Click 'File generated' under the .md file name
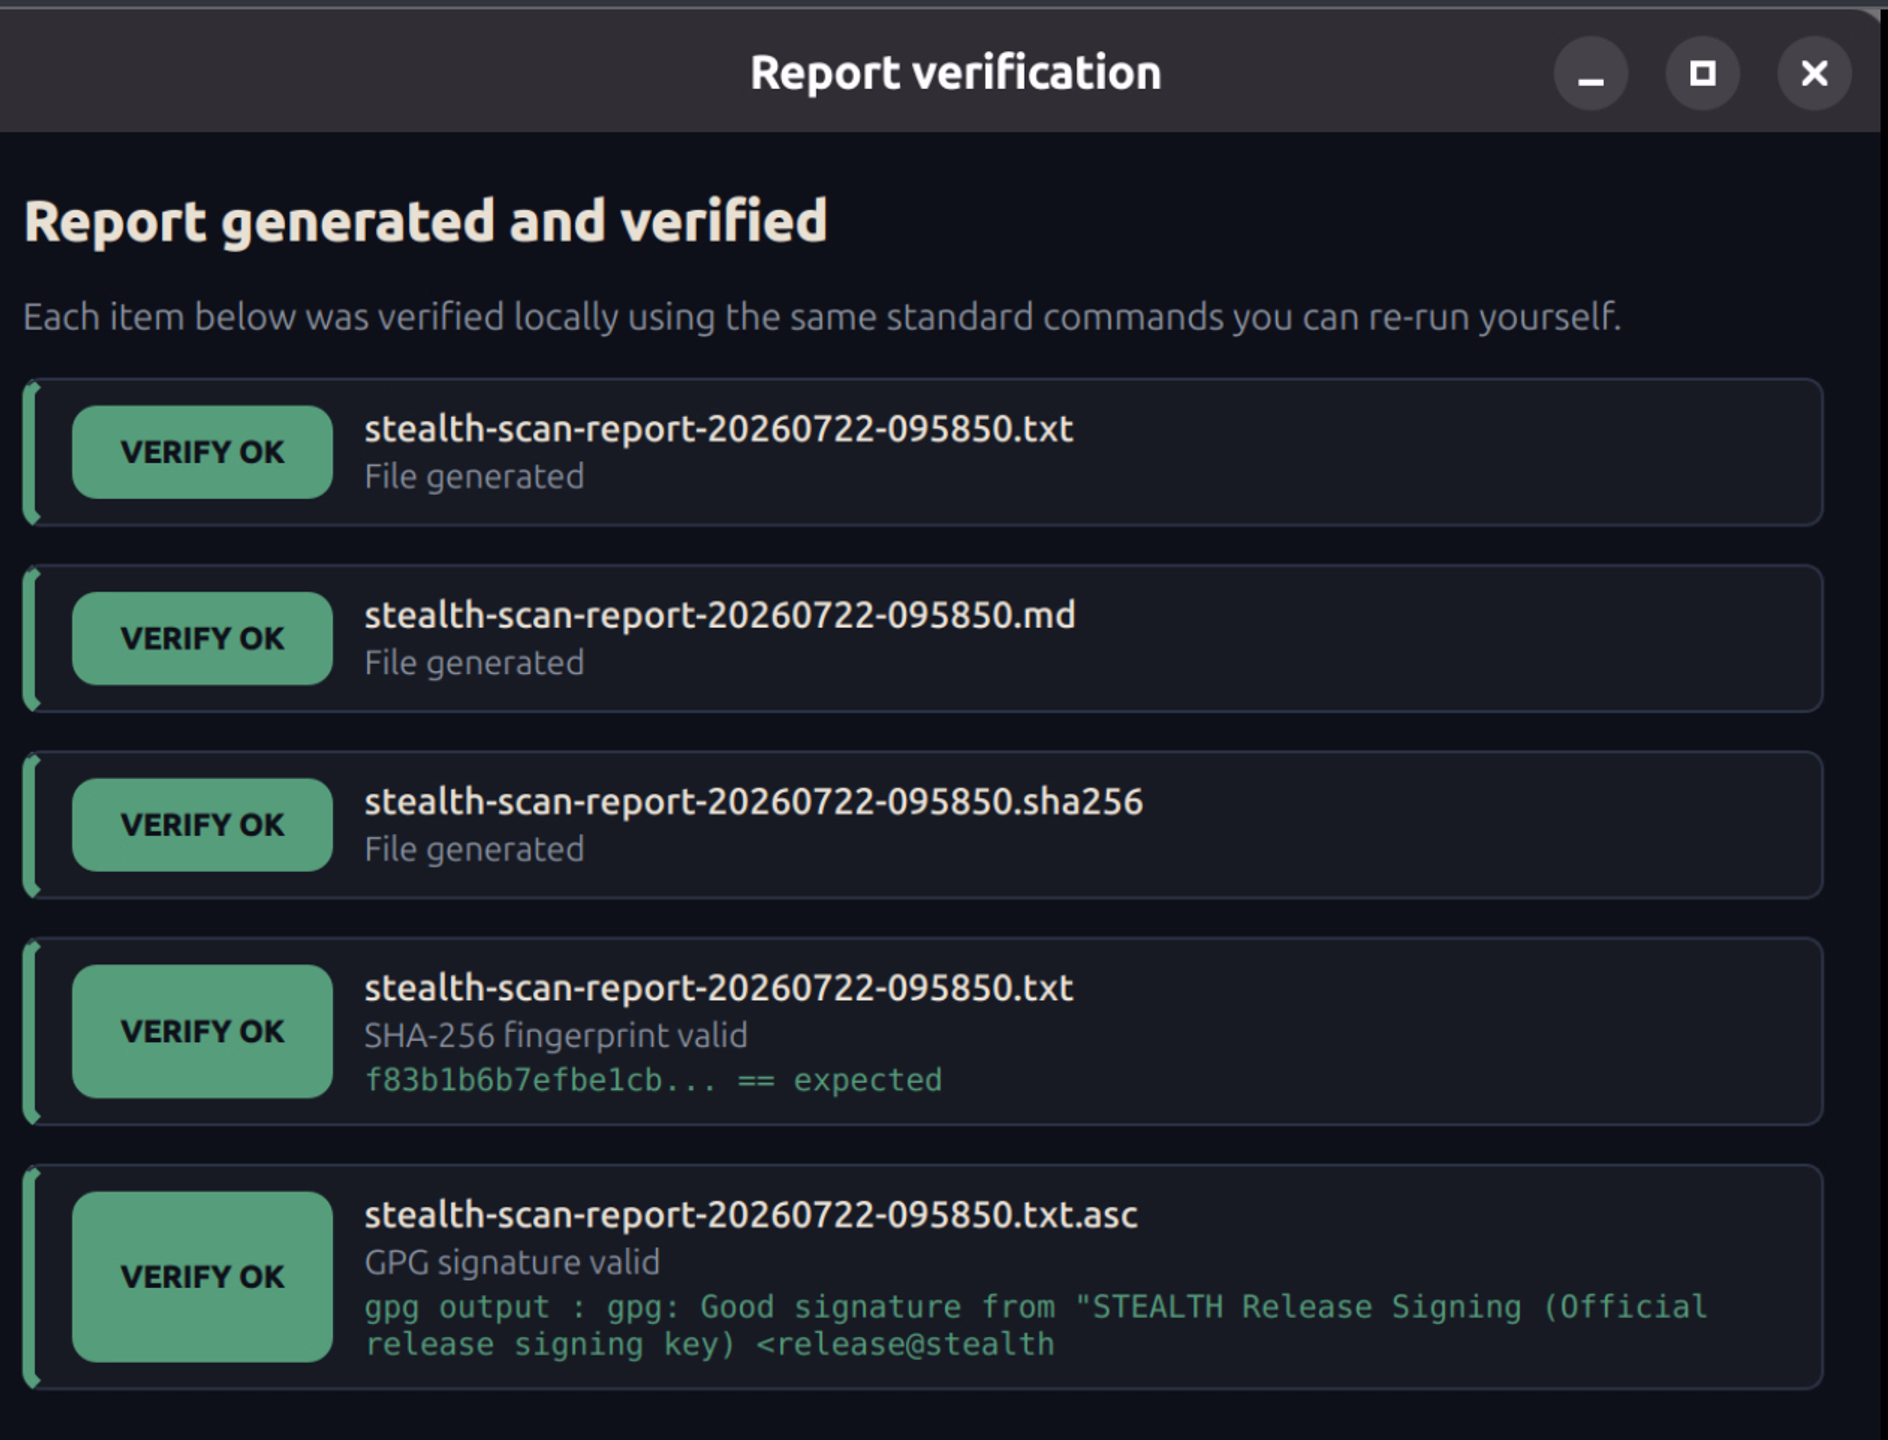 (x=474, y=663)
